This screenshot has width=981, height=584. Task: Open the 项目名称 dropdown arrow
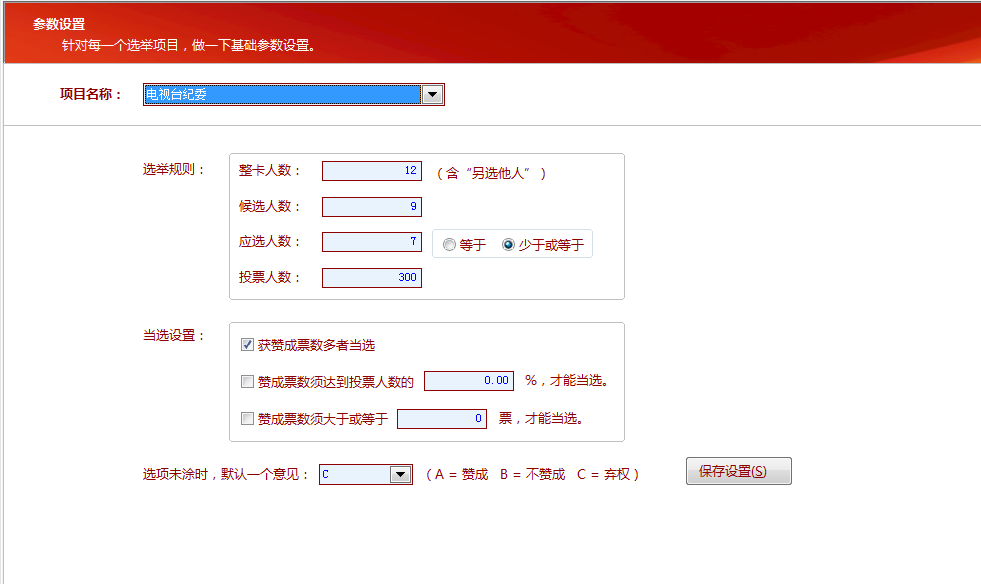tap(432, 95)
